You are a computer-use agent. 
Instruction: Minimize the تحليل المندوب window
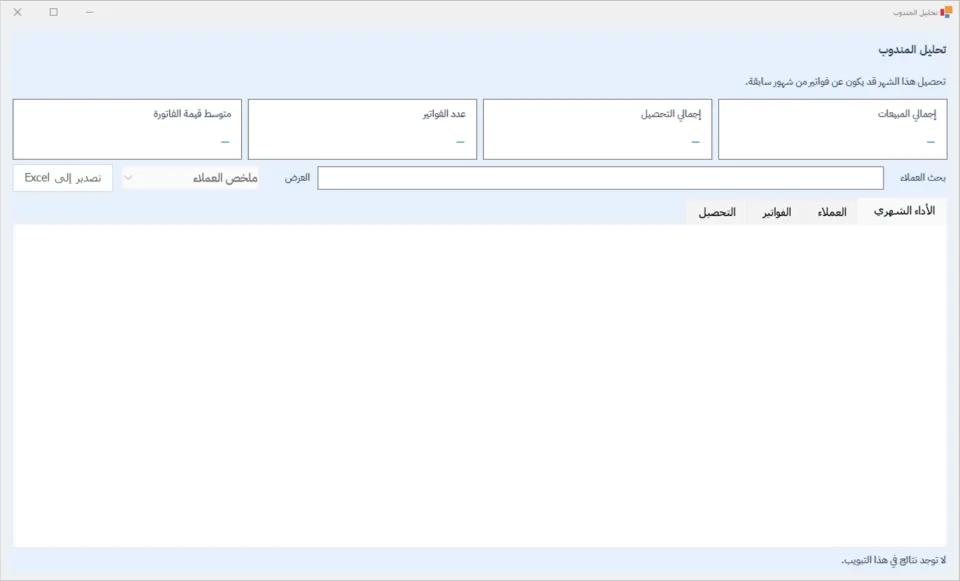click(x=89, y=12)
